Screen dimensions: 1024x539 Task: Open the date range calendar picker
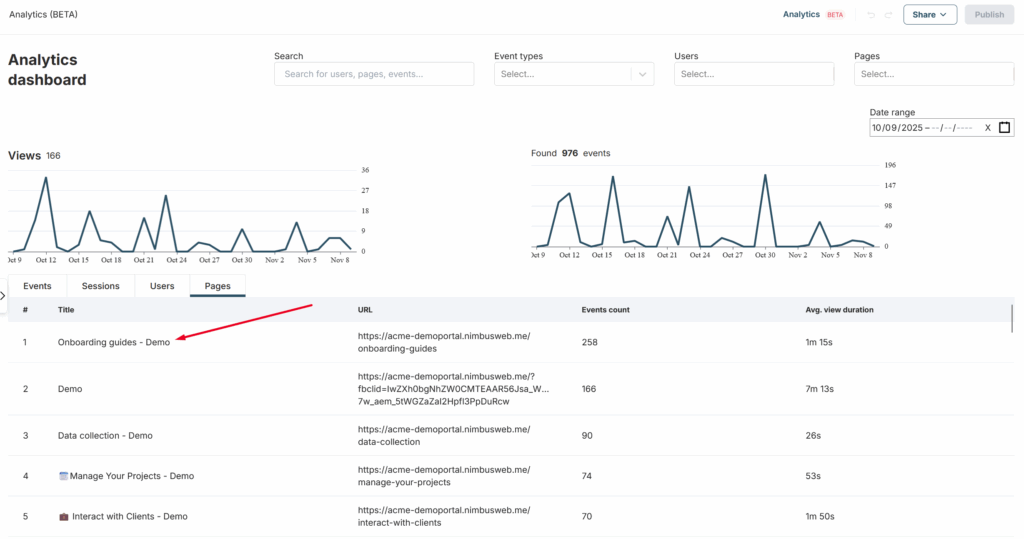click(x=1004, y=127)
